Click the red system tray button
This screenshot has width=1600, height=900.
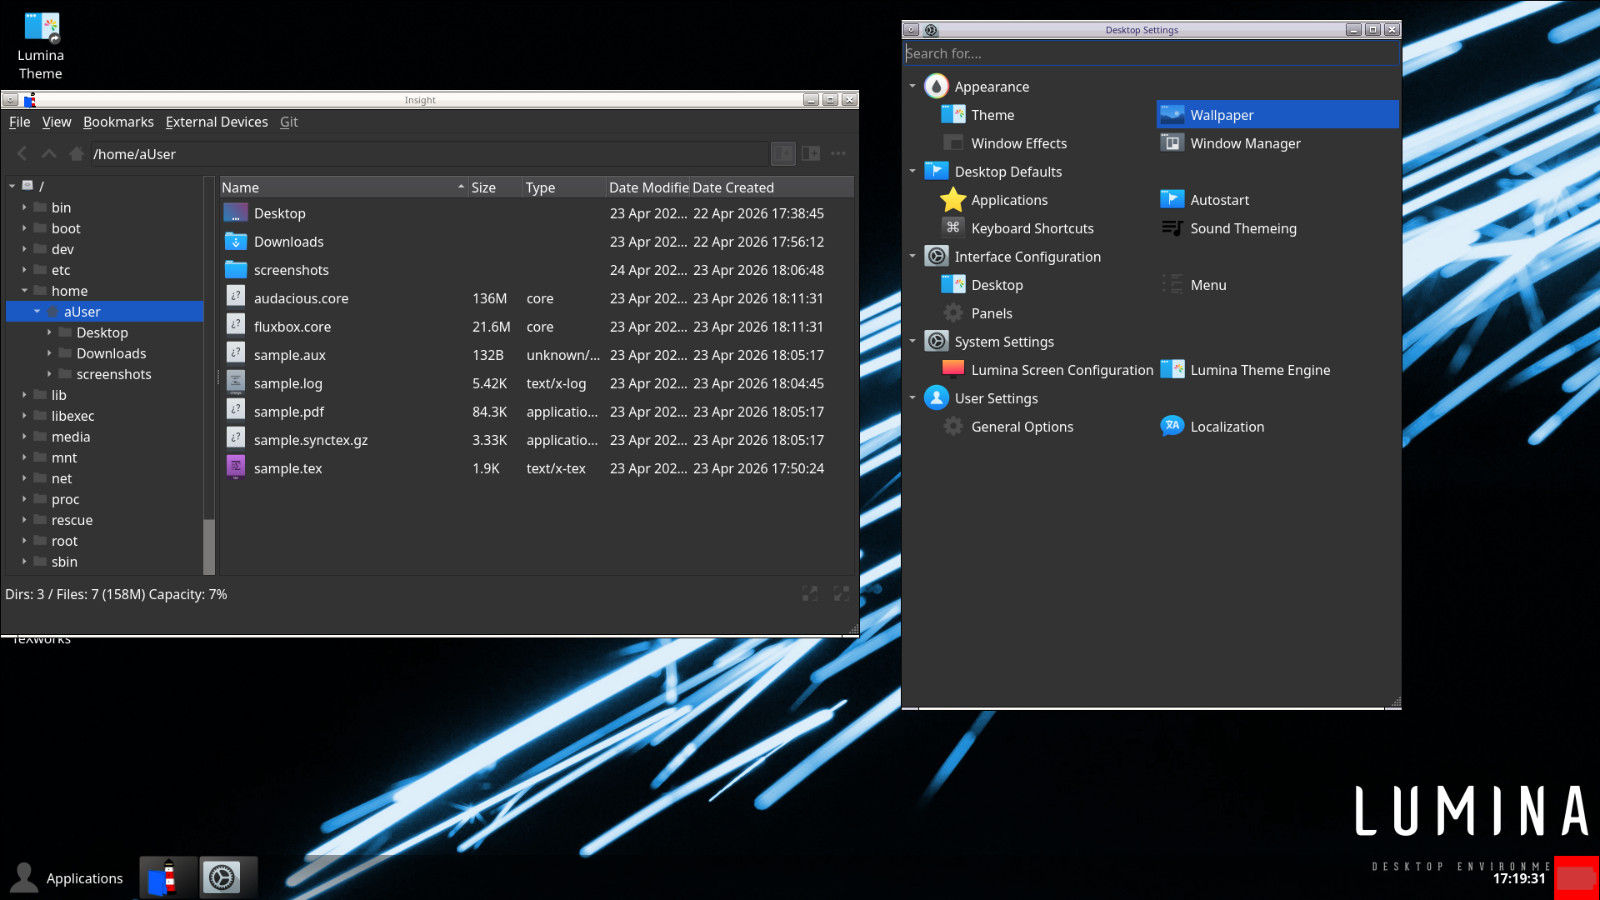1577,878
